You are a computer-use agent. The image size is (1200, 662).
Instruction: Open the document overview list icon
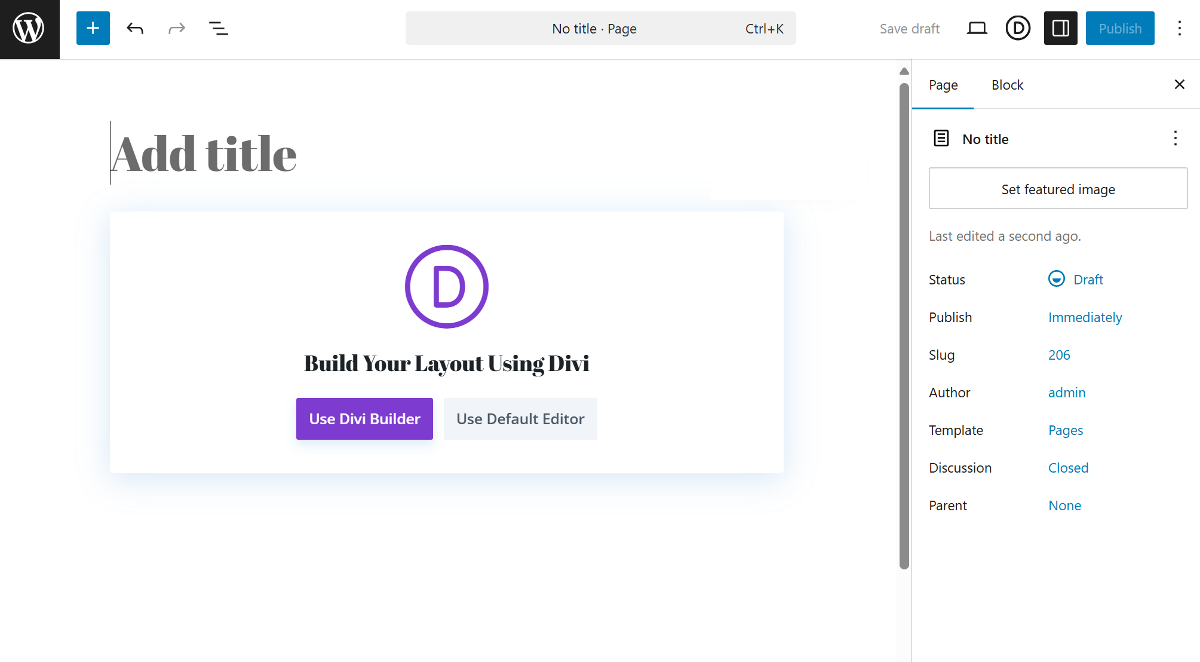pyautogui.click(x=218, y=29)
